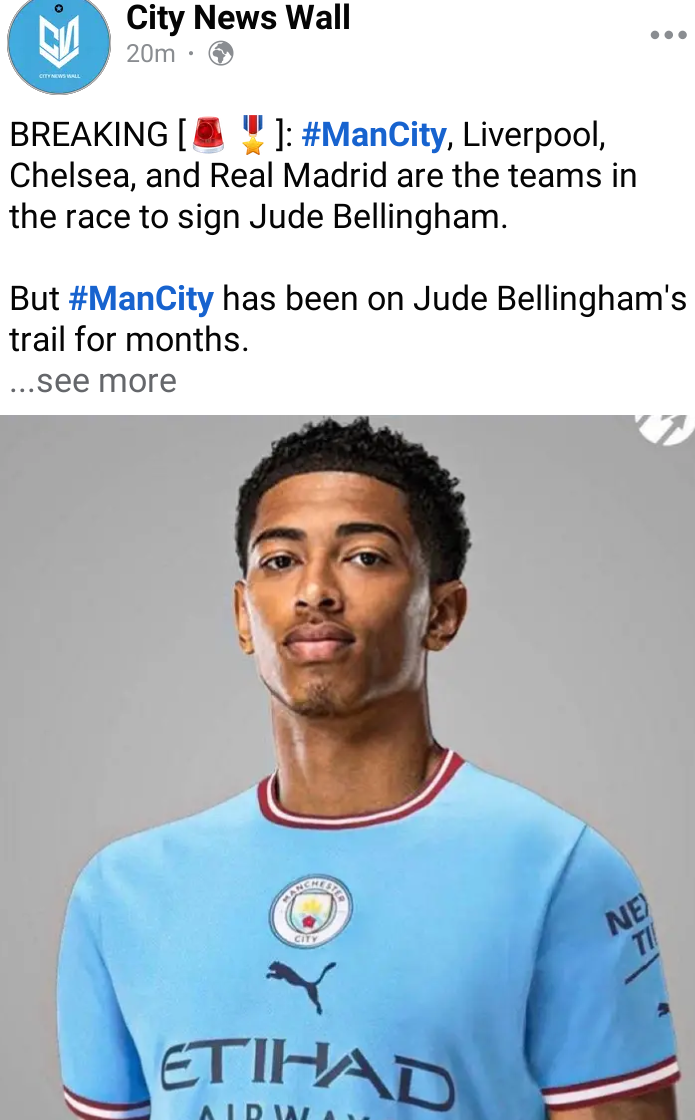Open first #ManCity hashtag after BREAKING

pos(374,135)
